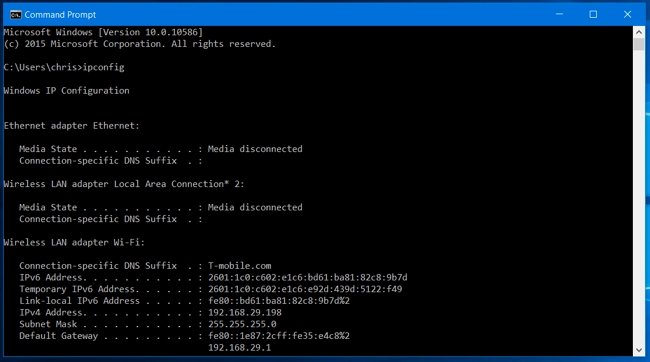Screen dimensions: 650x362
Task: Click the default gateway 192.168.29.1
Action: click(240, 347)
